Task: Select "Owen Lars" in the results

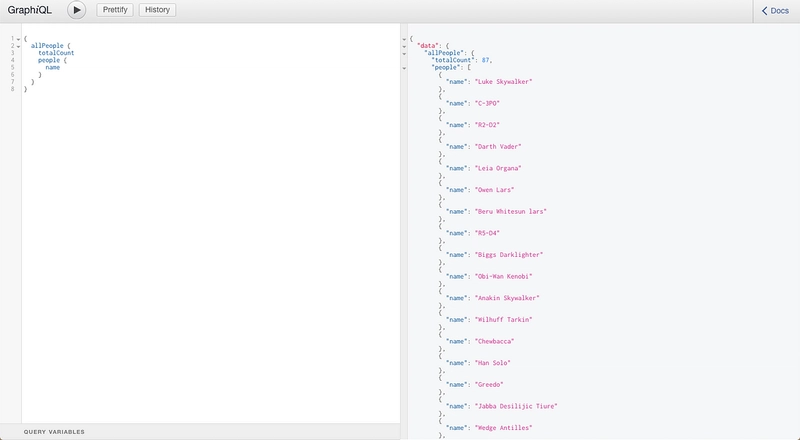Action: (494, 190)
